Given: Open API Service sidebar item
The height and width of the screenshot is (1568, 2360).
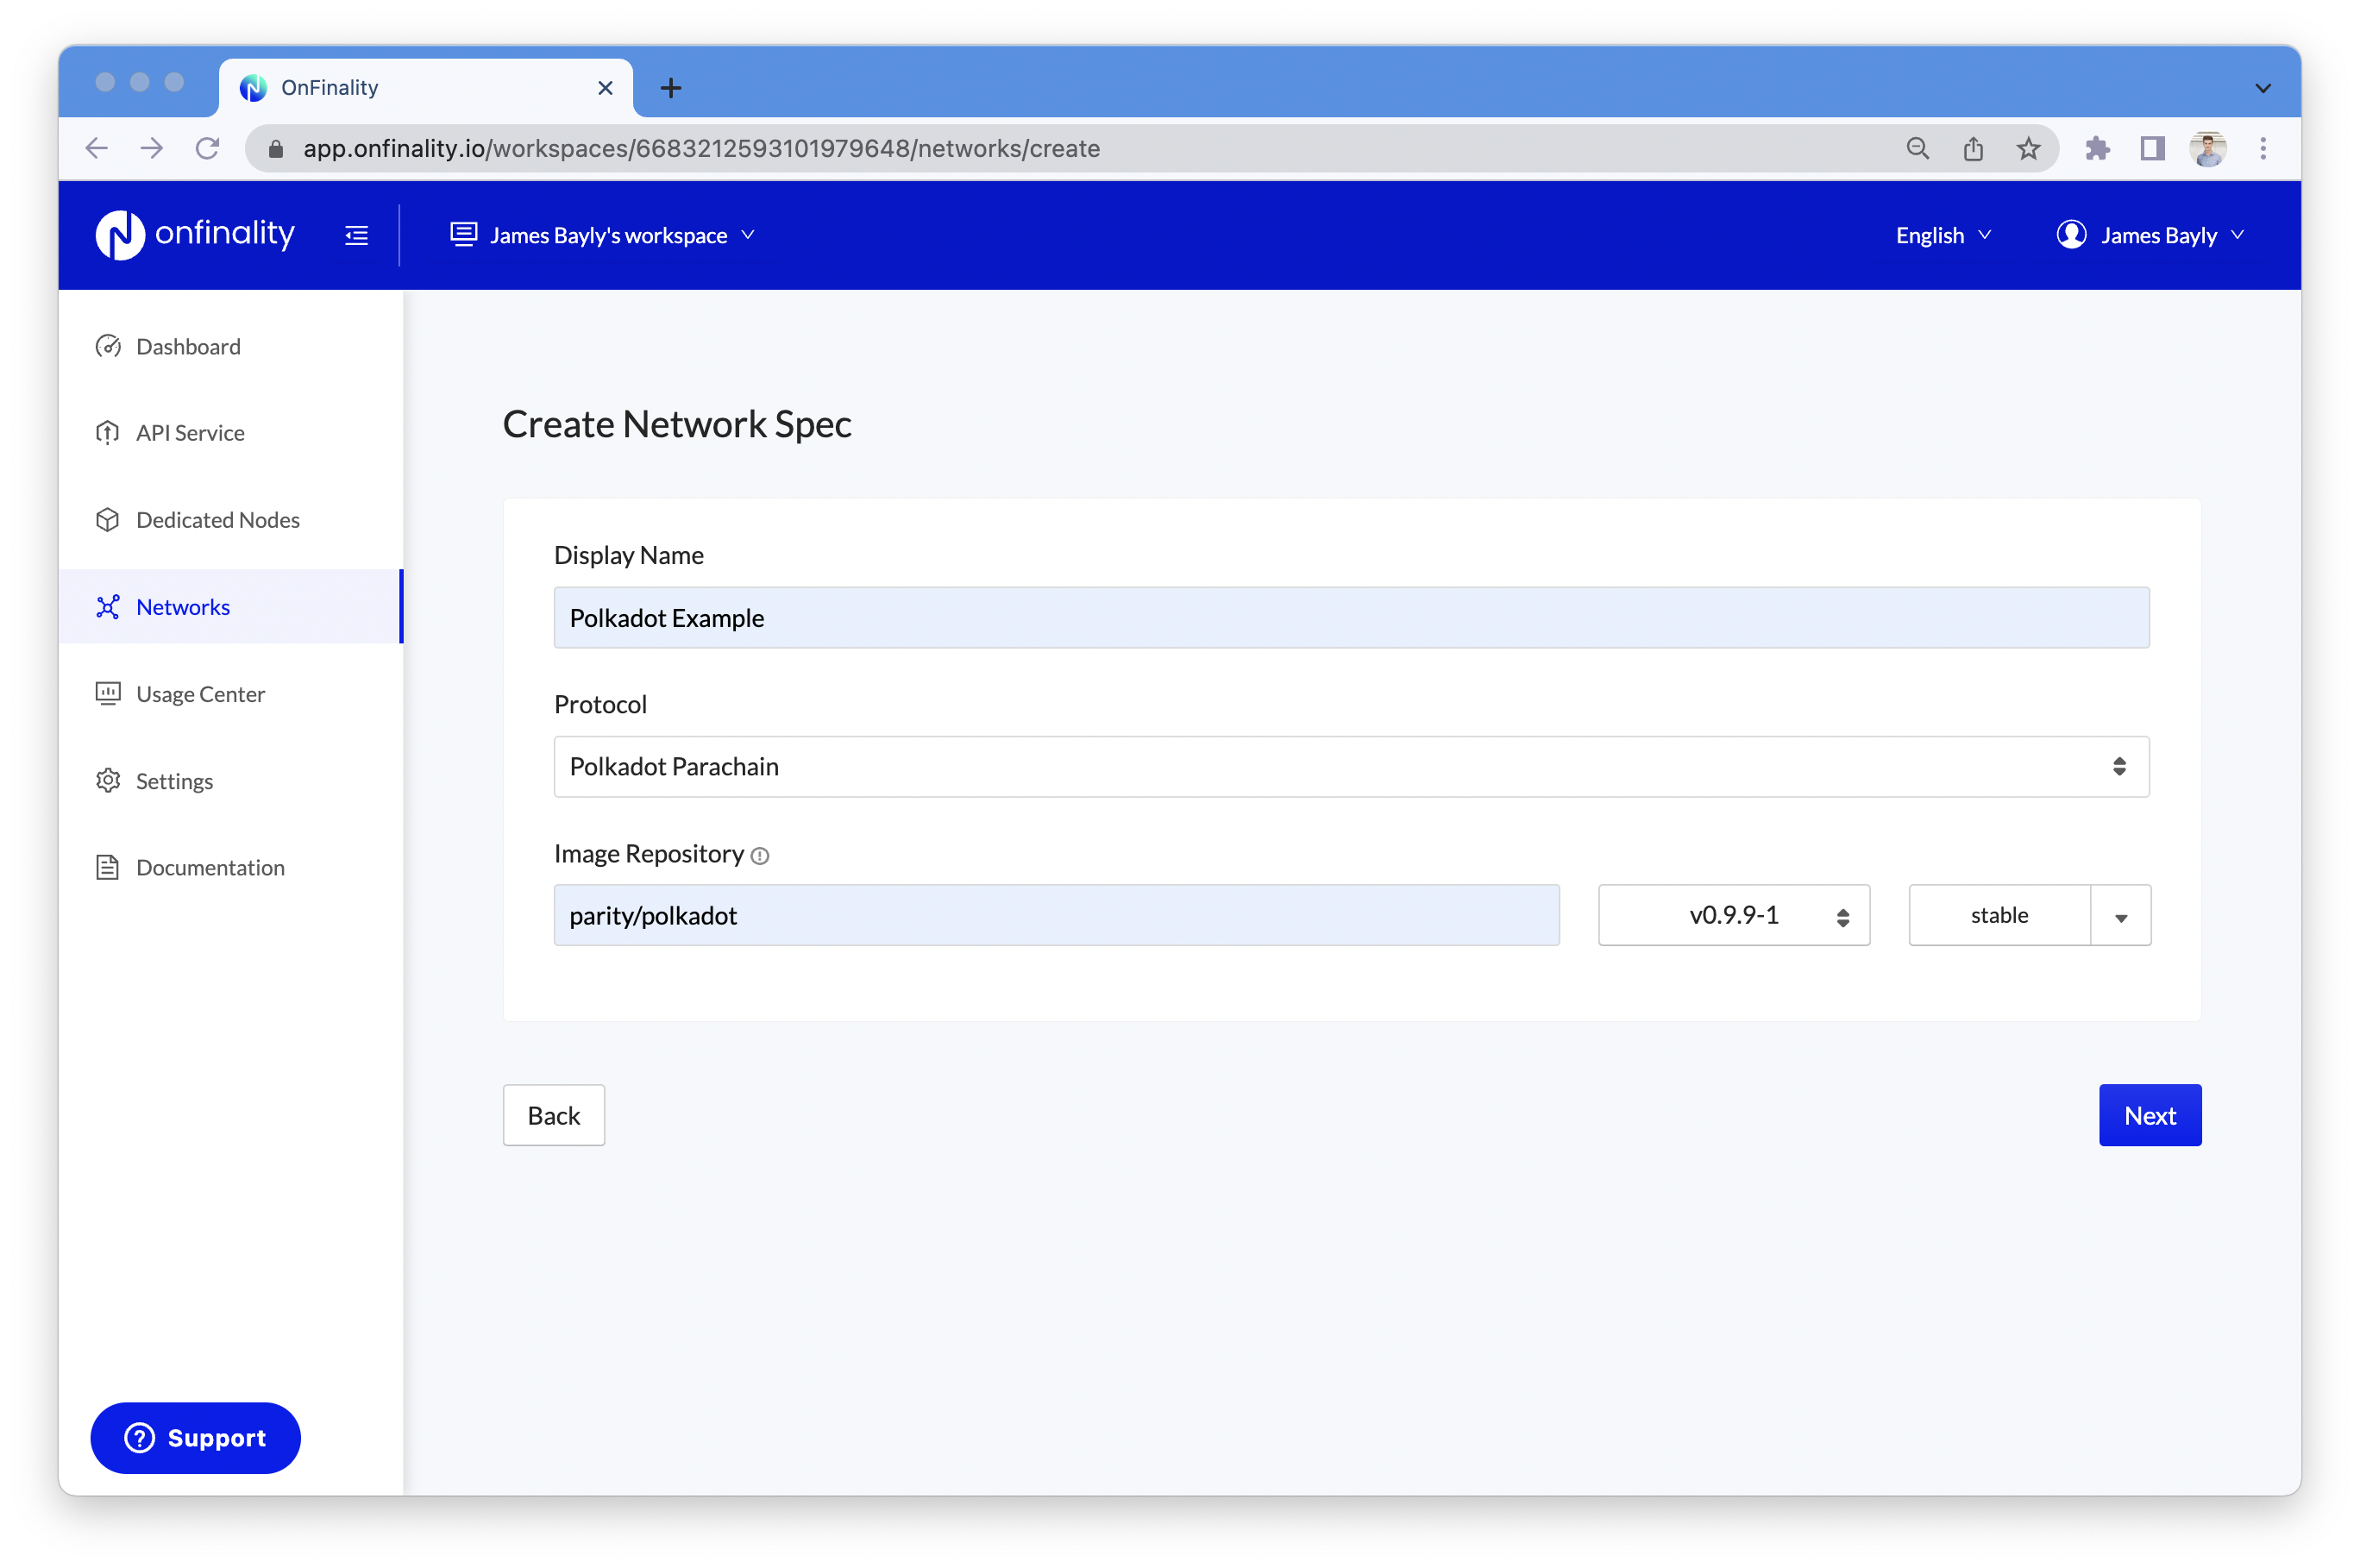Looking at the screenshot, I should pos(190,433).
